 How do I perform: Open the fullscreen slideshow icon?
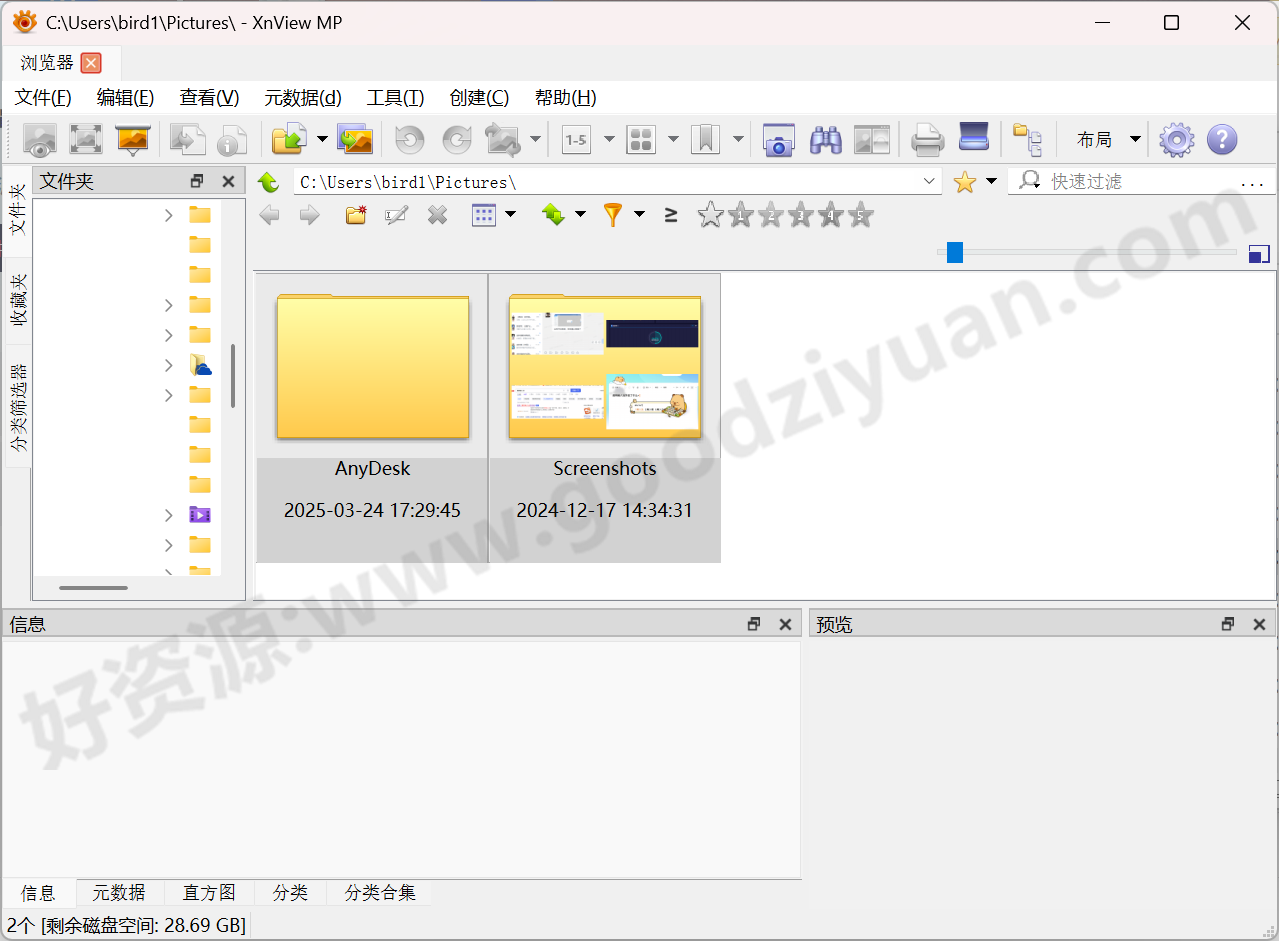[x=132, y=140]
